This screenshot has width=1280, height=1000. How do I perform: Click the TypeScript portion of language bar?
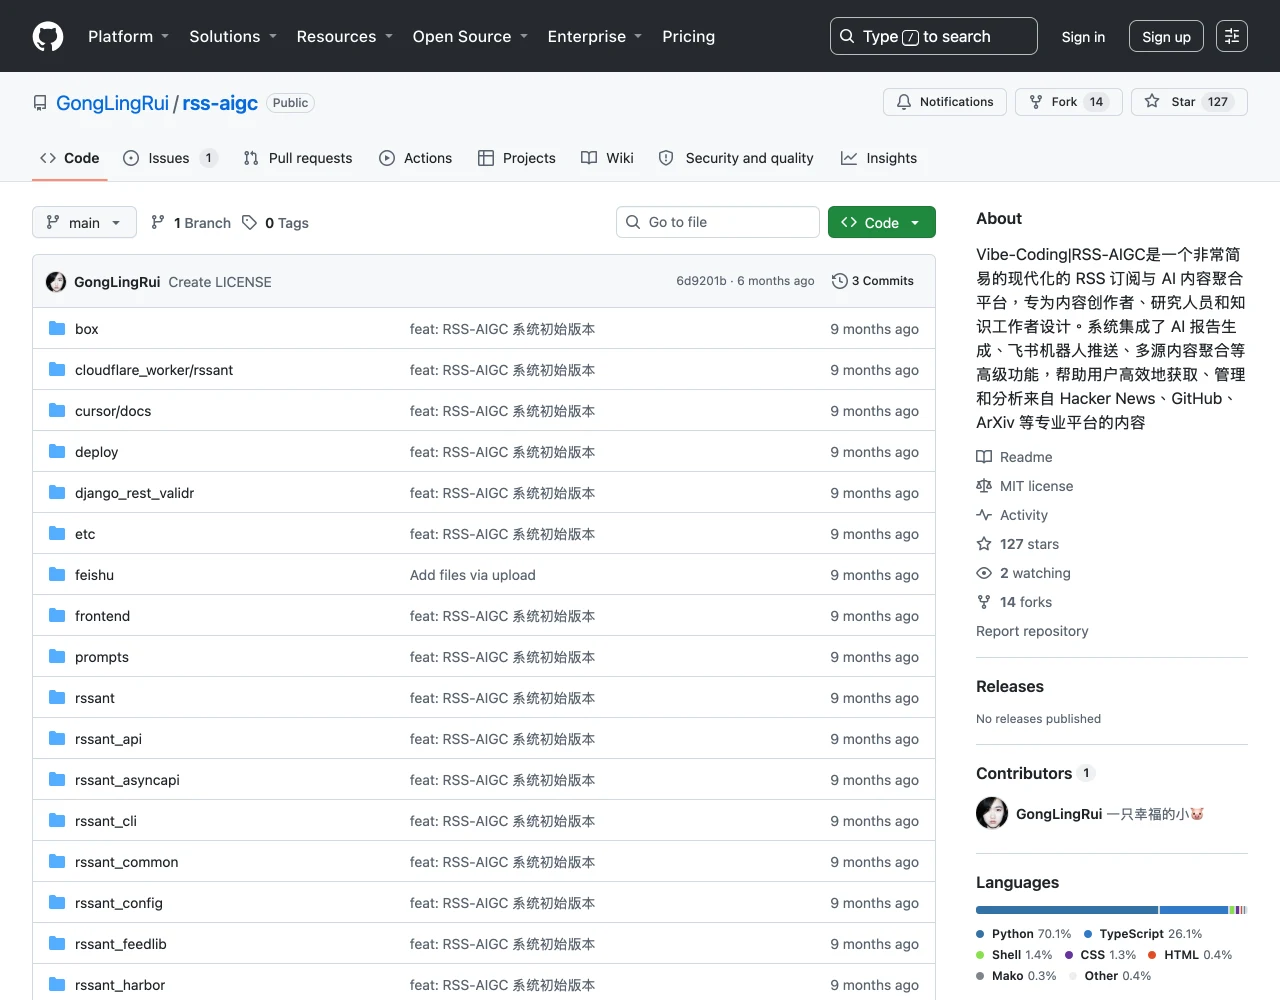pyautogui.click(x=1194, y=910)
